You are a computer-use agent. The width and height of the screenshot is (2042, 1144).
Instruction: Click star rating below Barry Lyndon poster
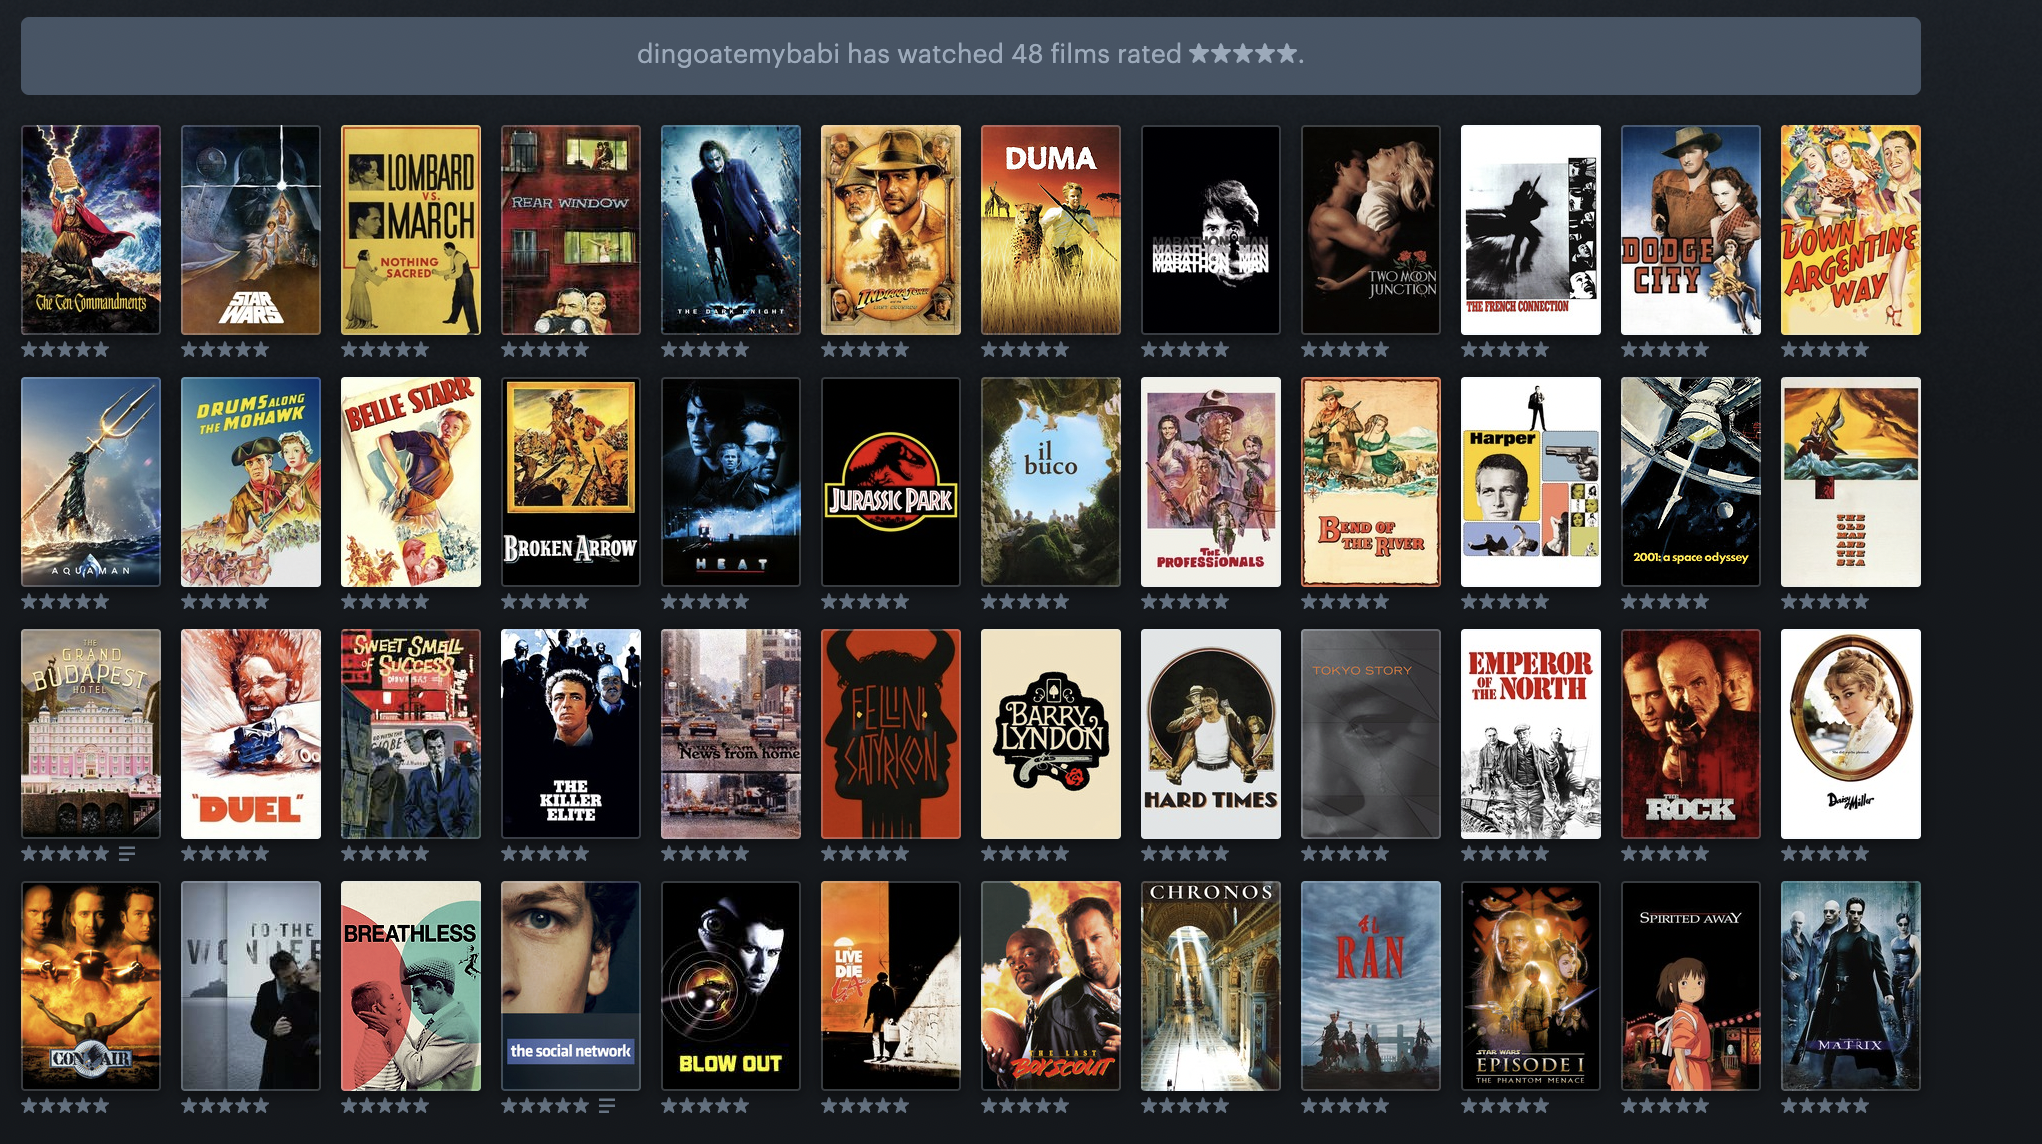(1025, 854)
